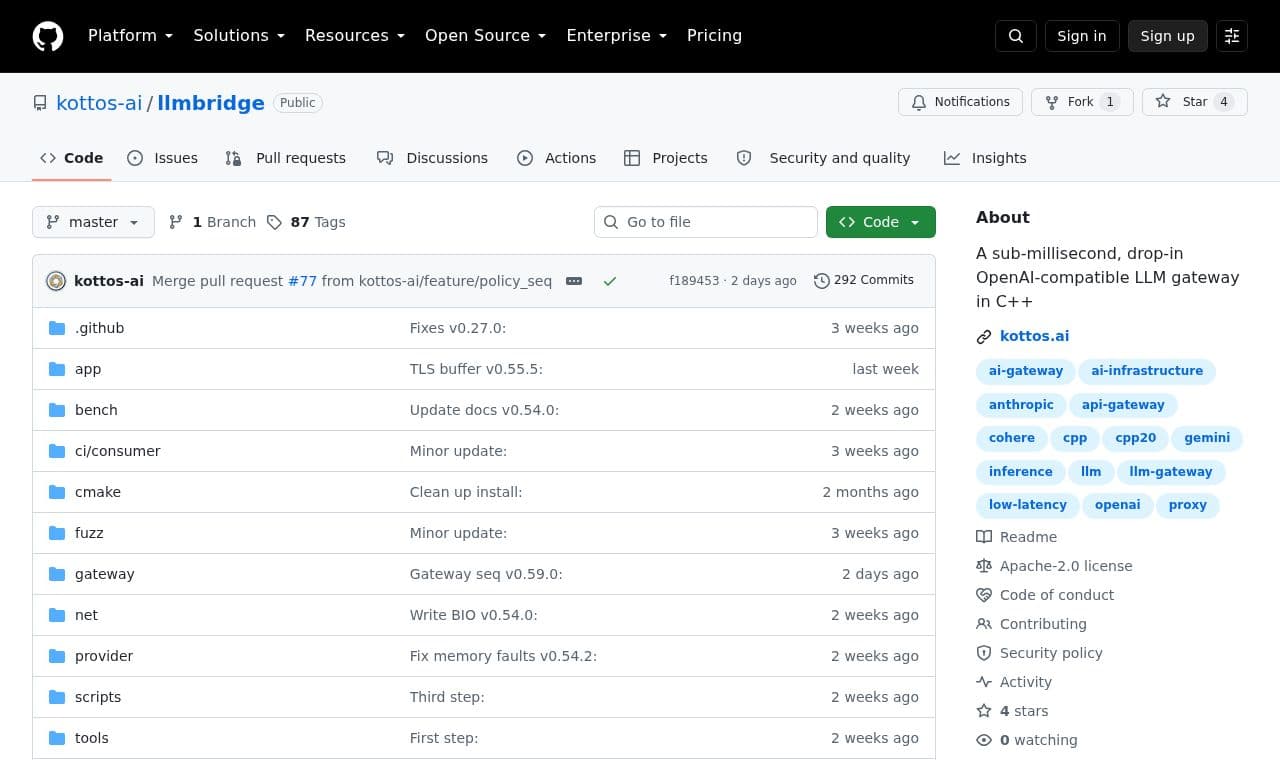Switch to the Issues tab

[x=163, y=158]
